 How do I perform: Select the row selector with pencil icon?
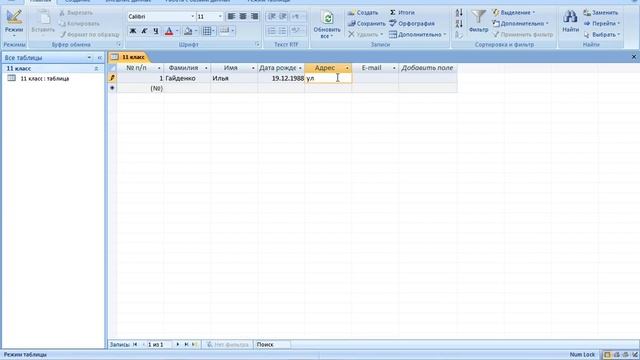pos(112,78)
